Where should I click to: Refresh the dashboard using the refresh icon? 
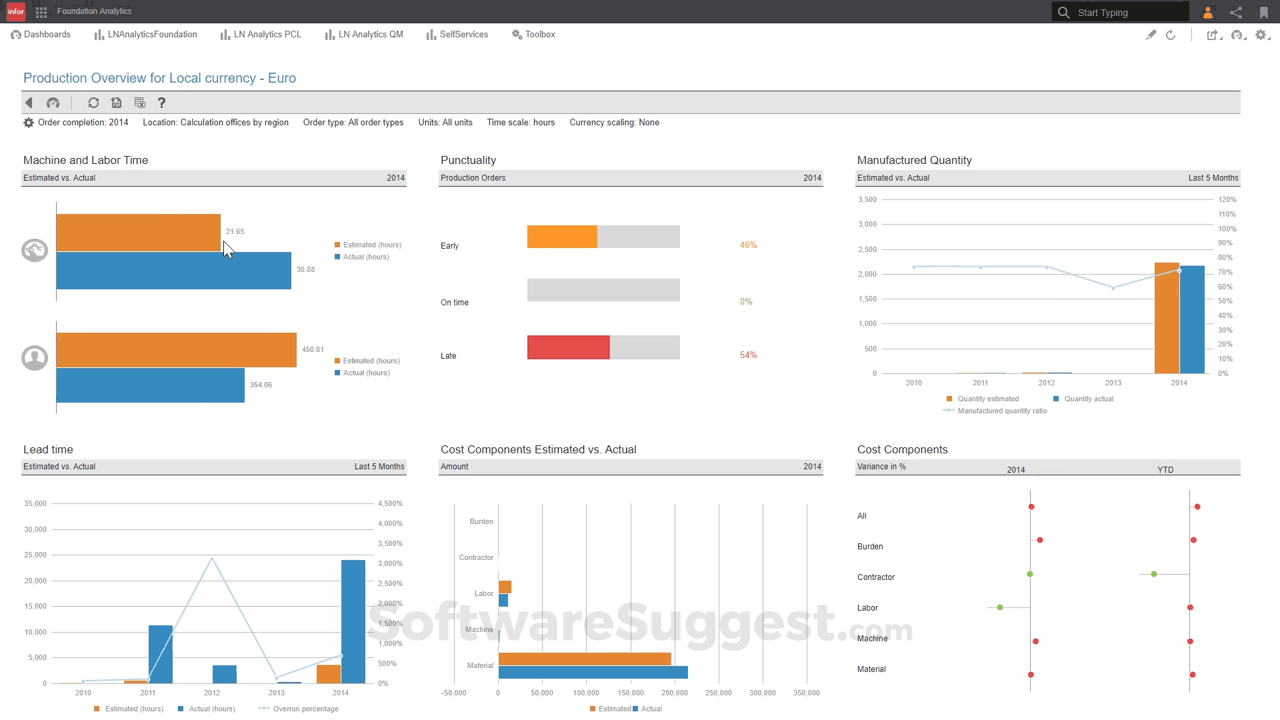coord(93,102)
